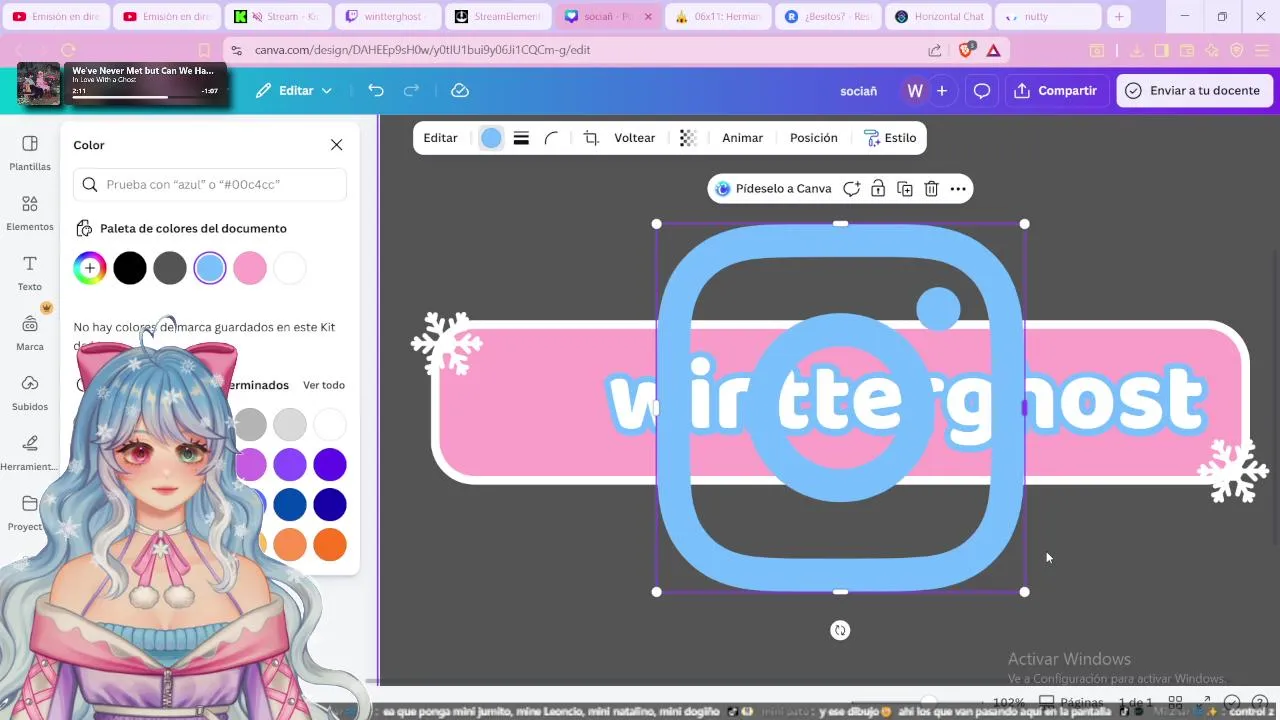Click the undo arrow
This screenshot has width=1280, height=720.
(x=376, y=90)
